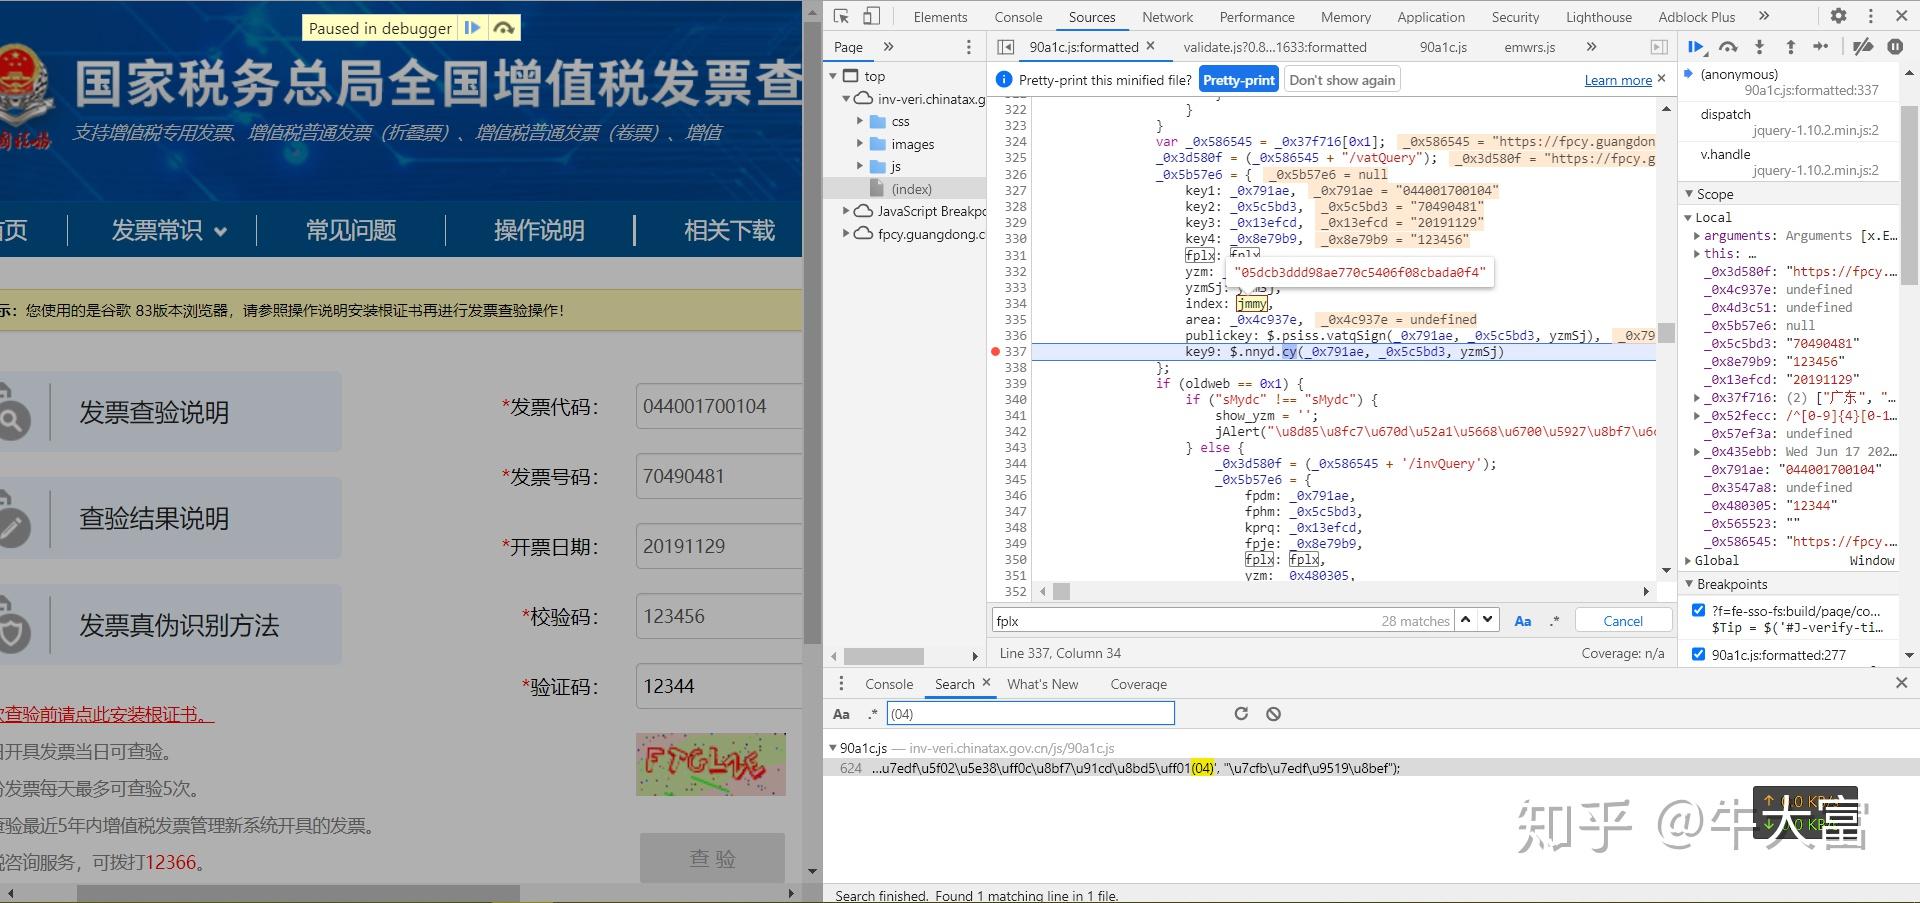1920x903 pixels.
Task: Switch to the Network panel tab
Action: coord(1167,16)
